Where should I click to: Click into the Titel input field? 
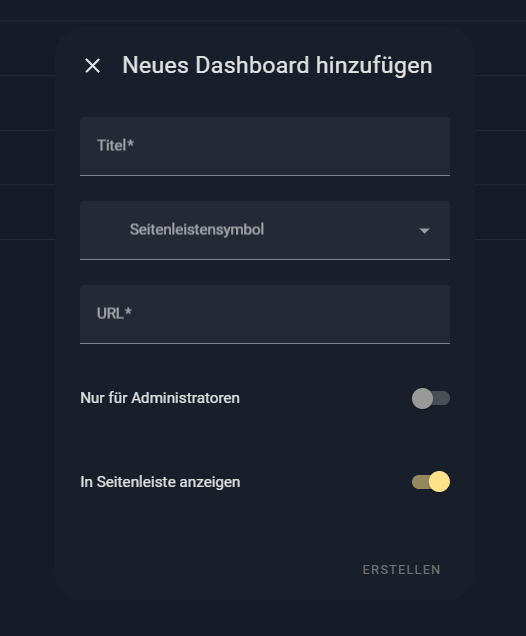click(265, 146)
